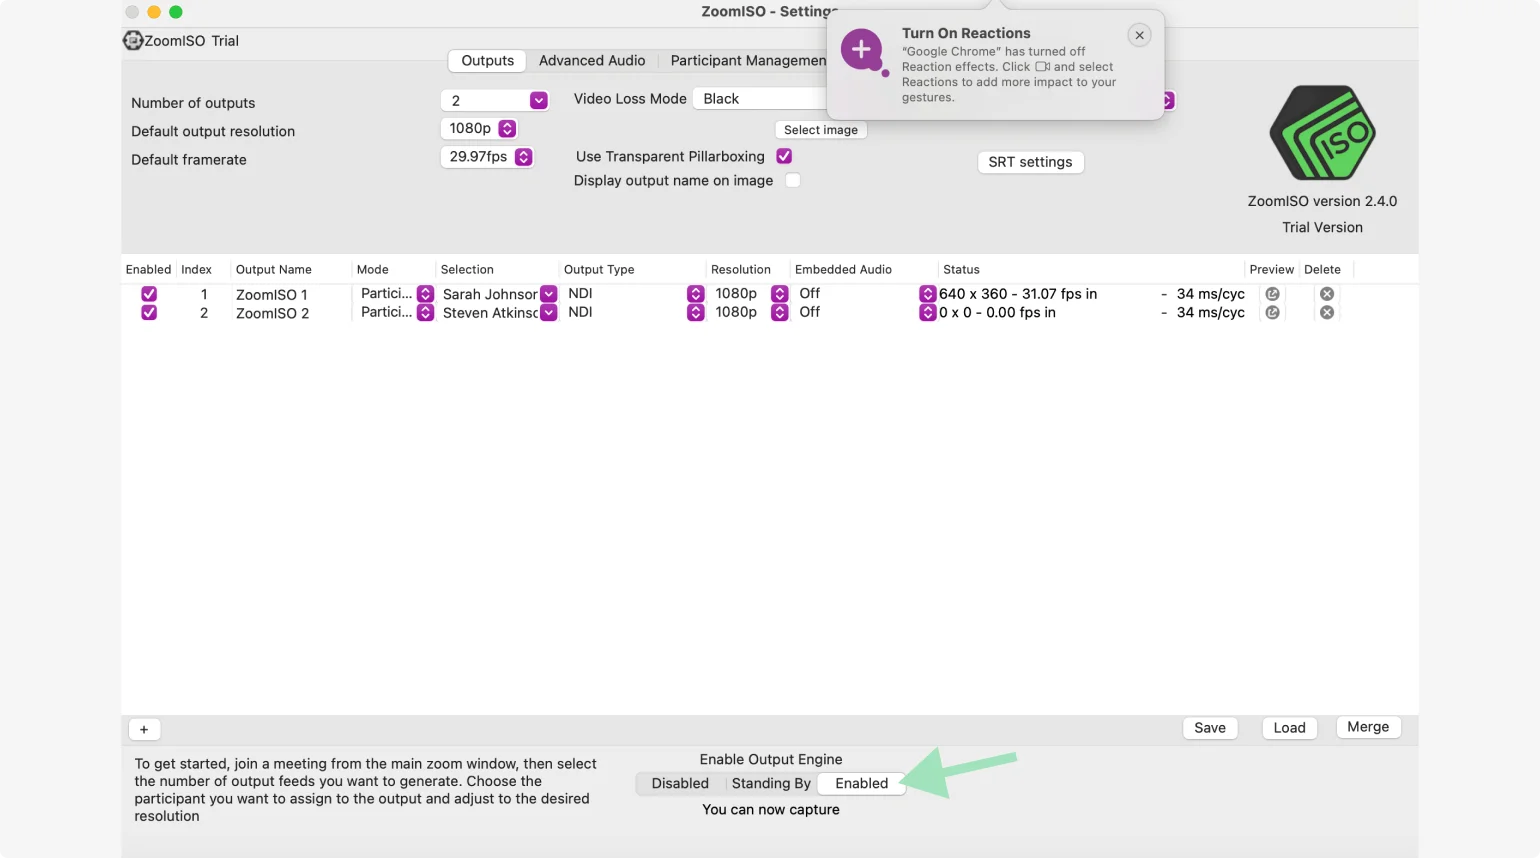Click the Output Name column header
Screen dimensions: 1540x858
274,269
